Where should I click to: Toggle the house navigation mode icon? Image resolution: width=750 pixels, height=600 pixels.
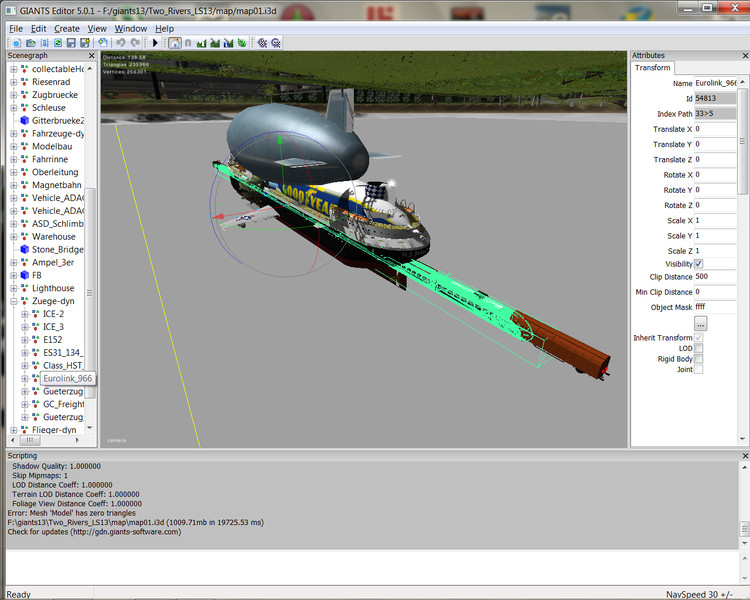click(175, 43)
